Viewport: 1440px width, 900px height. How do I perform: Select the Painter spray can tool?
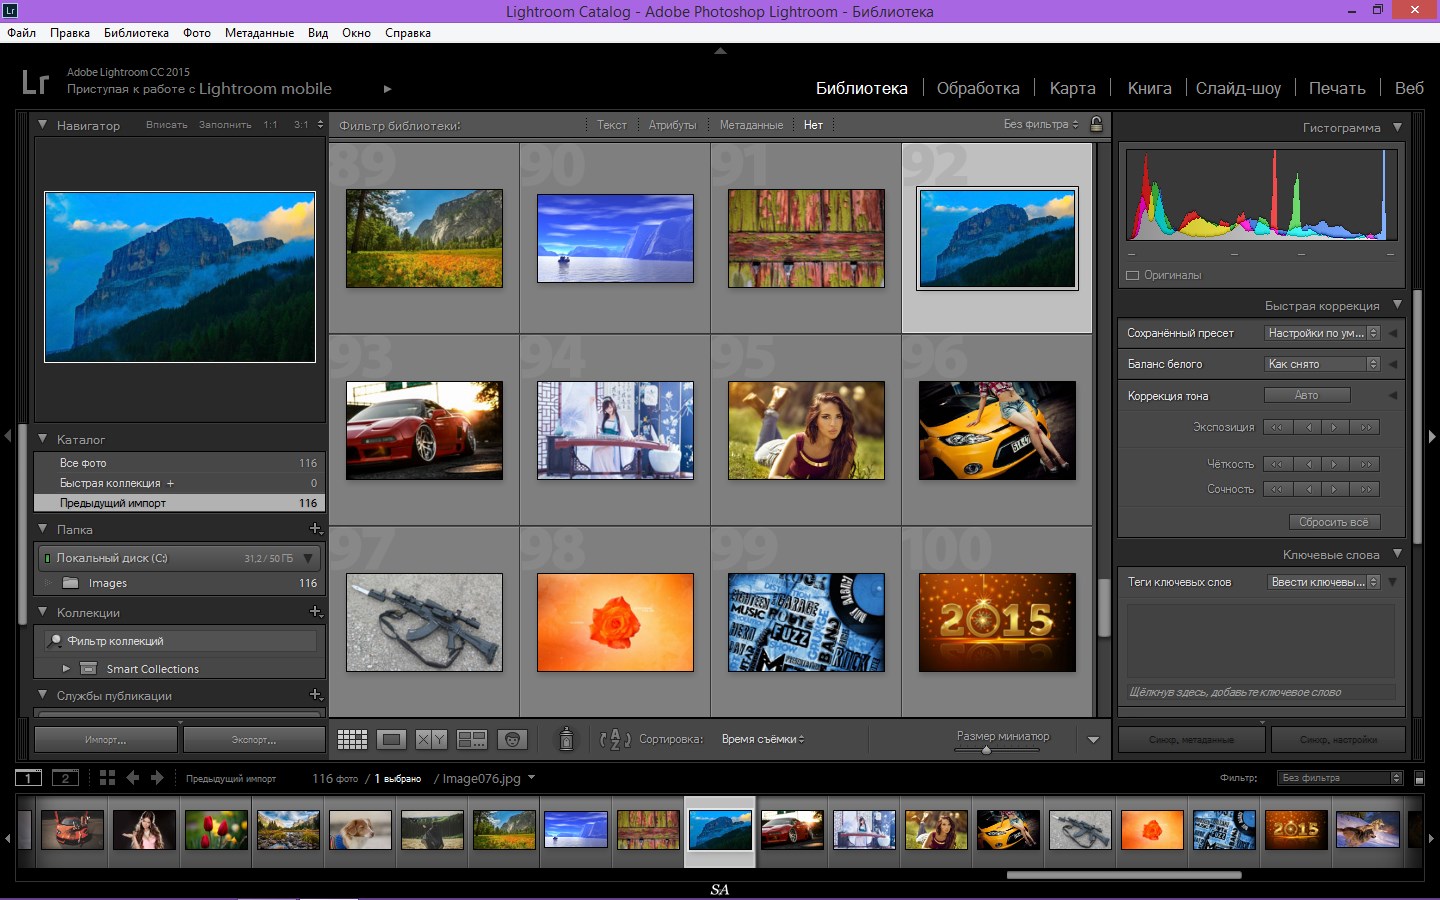(x=566, y=739)
